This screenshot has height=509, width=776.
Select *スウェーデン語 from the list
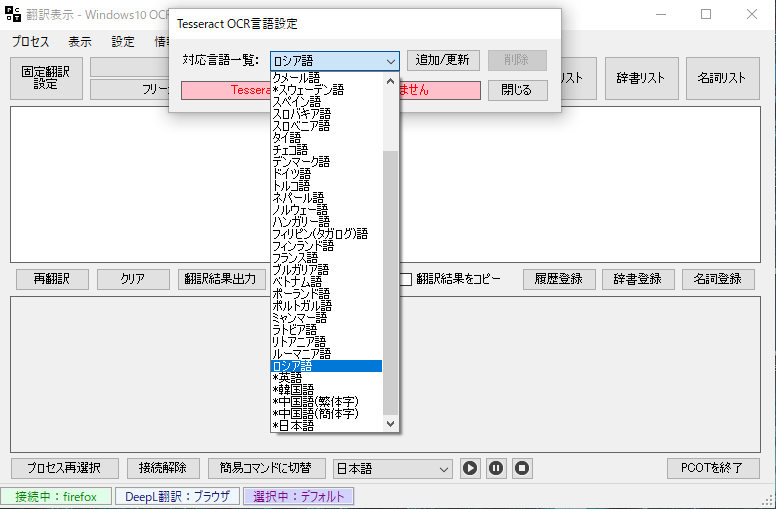pos(327,90)
